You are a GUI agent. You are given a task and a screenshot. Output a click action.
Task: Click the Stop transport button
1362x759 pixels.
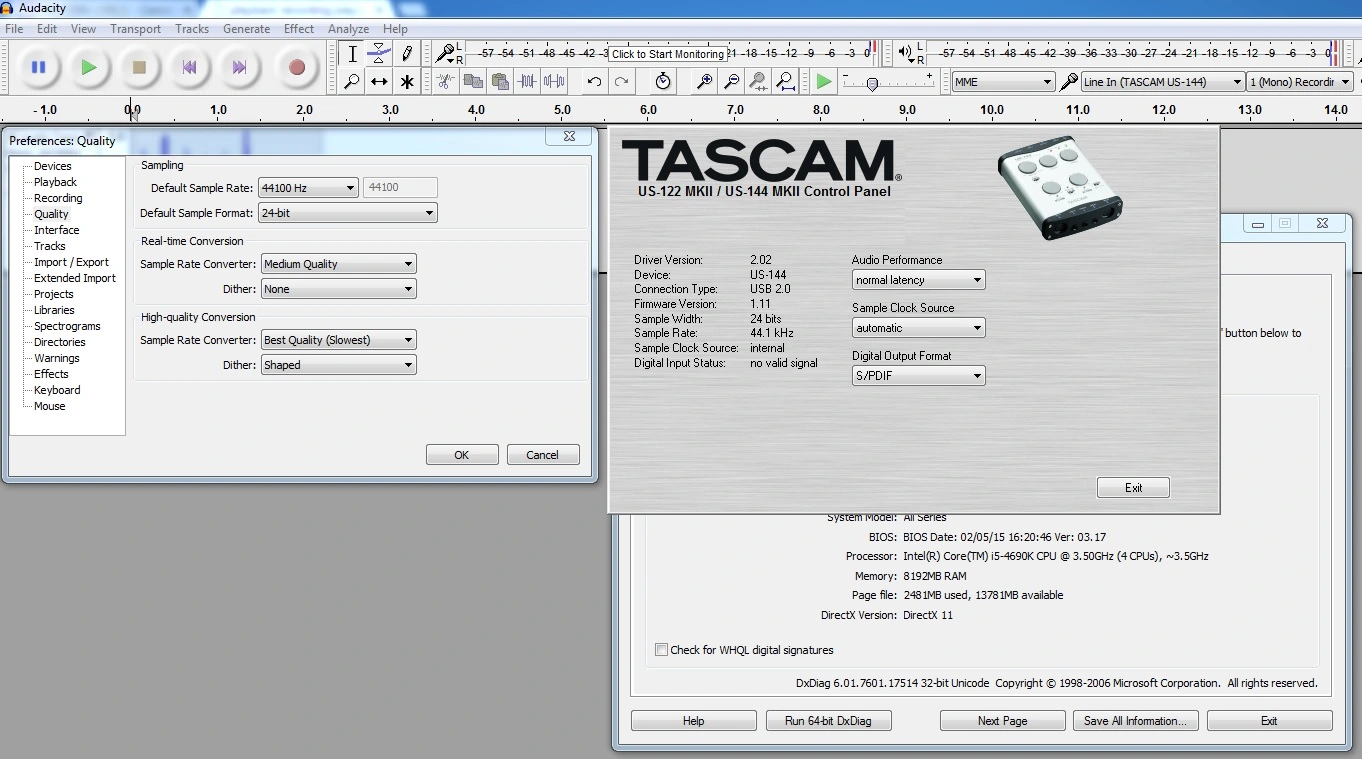[139, 67]
